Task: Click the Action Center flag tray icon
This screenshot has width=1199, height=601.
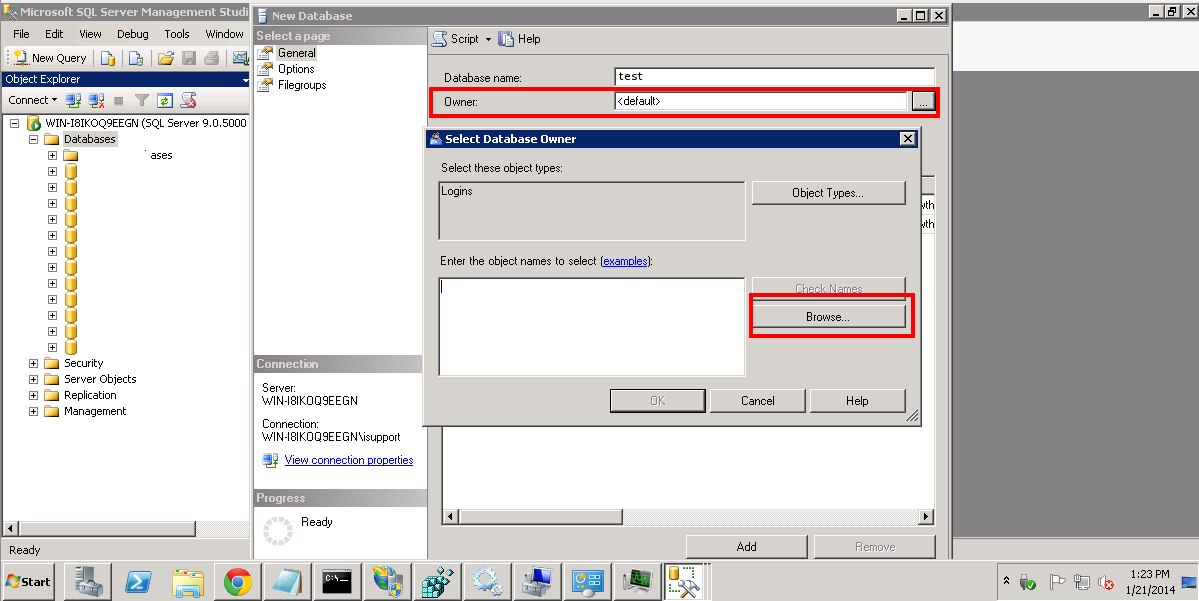Action: 1057,583
